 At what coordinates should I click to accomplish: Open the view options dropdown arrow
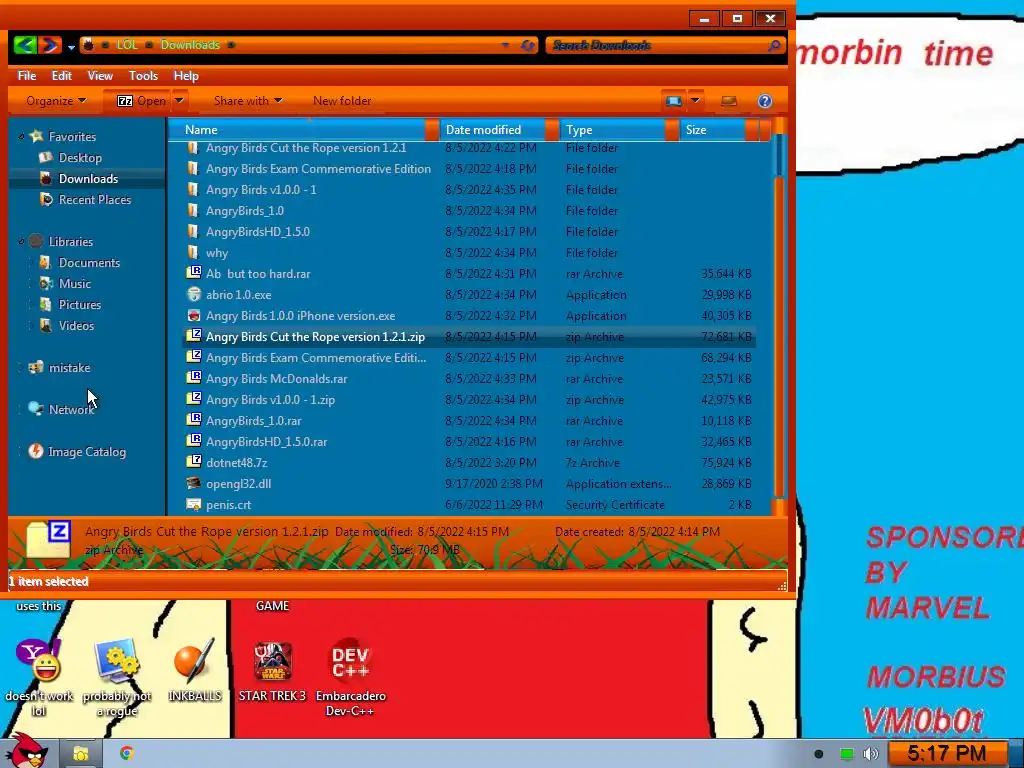pyautogui.click(x=695, y=101)
